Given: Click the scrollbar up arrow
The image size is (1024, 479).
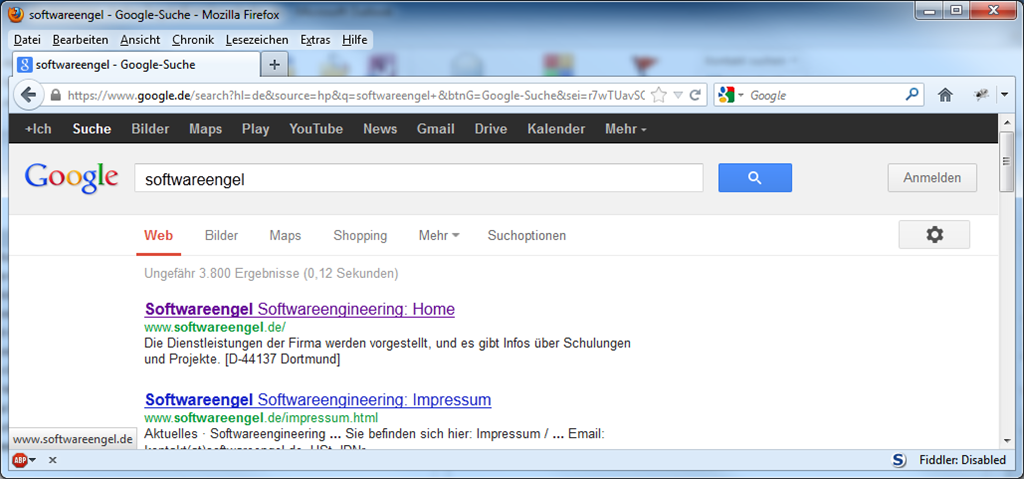Looking at the screenshot, I should point(1006,122).
